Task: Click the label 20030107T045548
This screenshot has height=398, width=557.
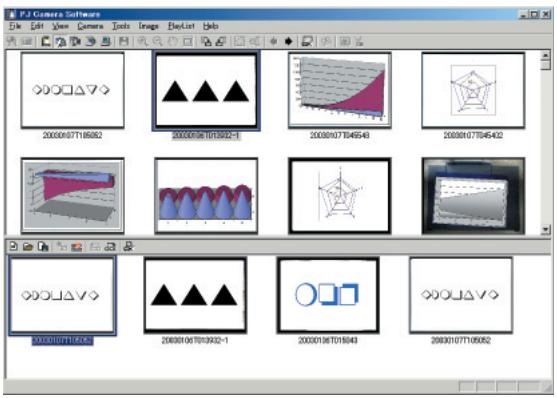Action: click(340, 135)
